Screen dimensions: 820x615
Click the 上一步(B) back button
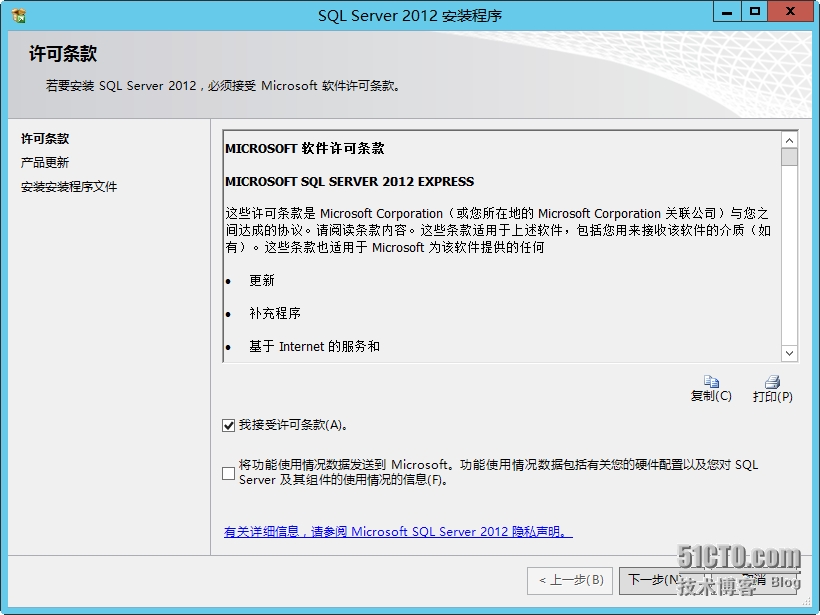point(570,580)
